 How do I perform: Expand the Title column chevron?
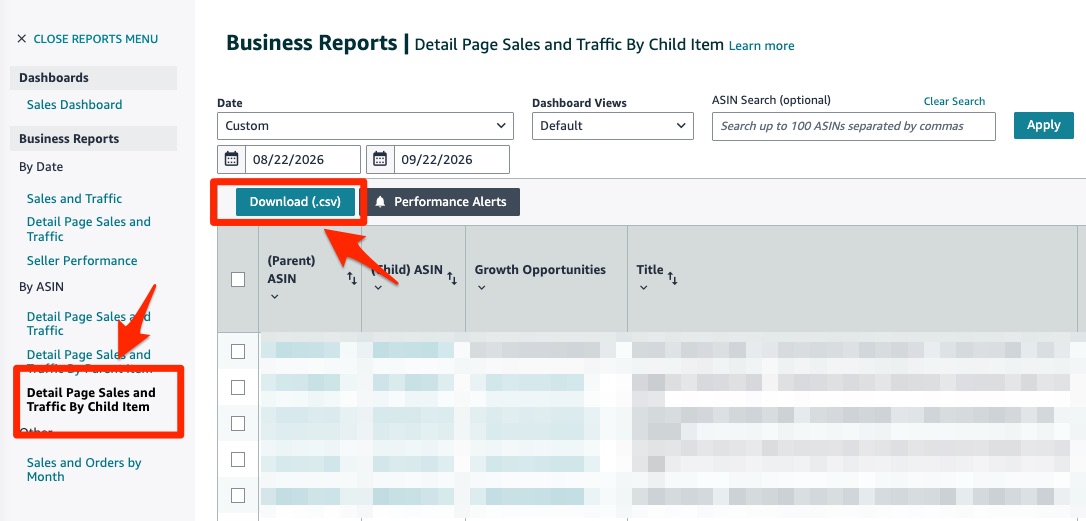643,288
